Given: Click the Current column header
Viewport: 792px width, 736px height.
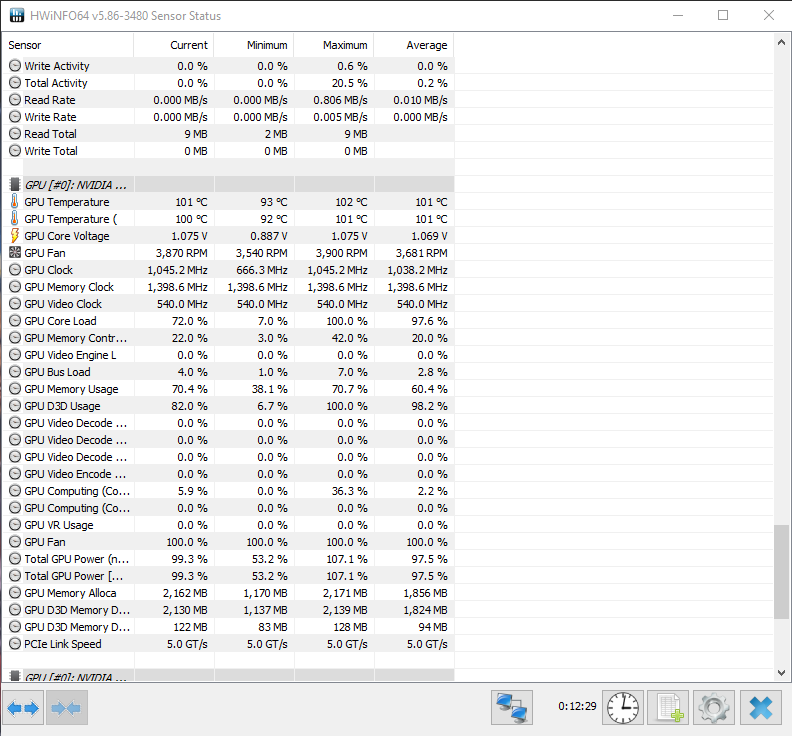Looking at the screenshot, I should (174, 45).
